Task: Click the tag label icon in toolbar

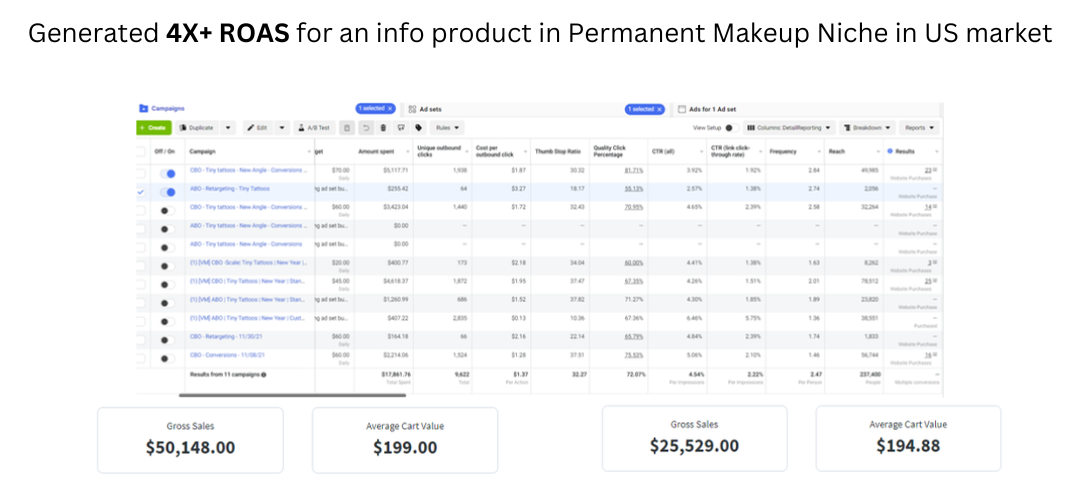Action: tap(418, 128)
